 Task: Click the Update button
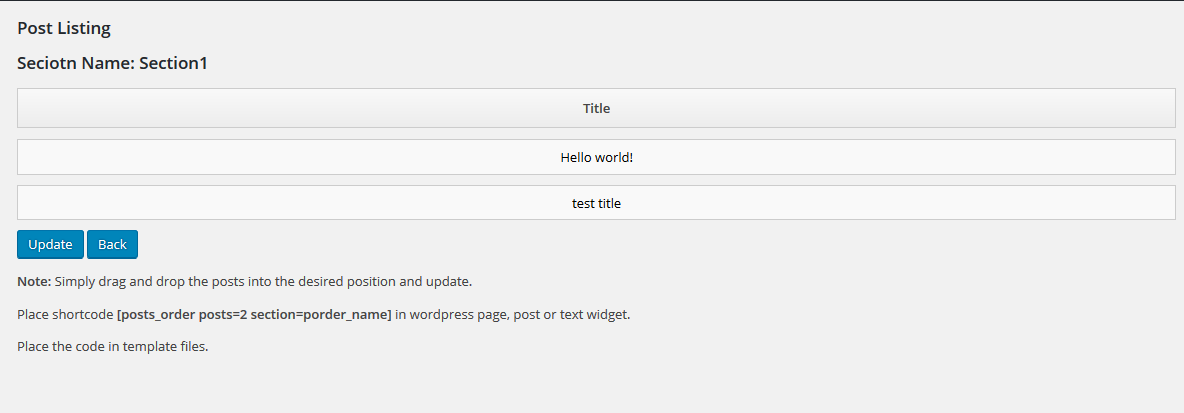click(50, 245)
